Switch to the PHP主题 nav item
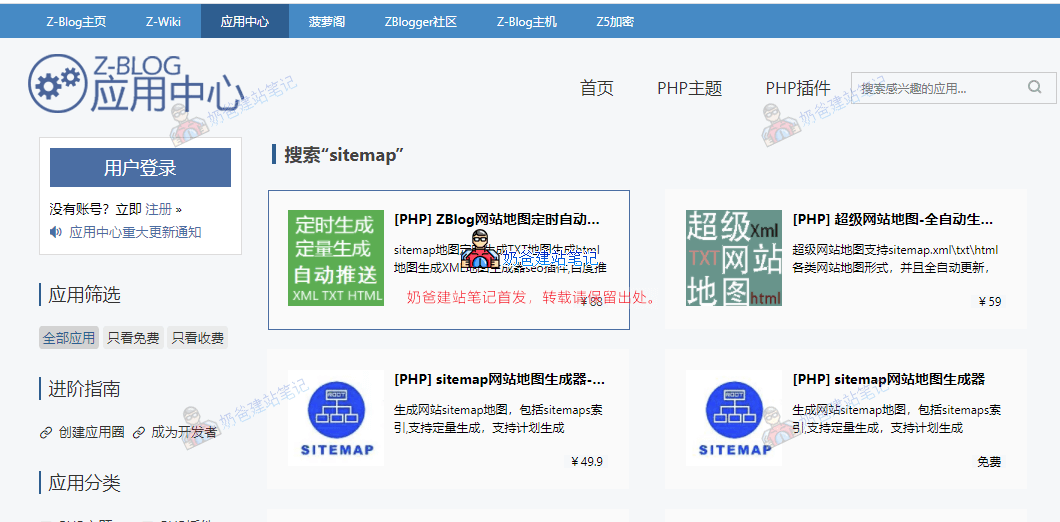Viewport: 1060px width, 522px height. click(x=689, y=88)
